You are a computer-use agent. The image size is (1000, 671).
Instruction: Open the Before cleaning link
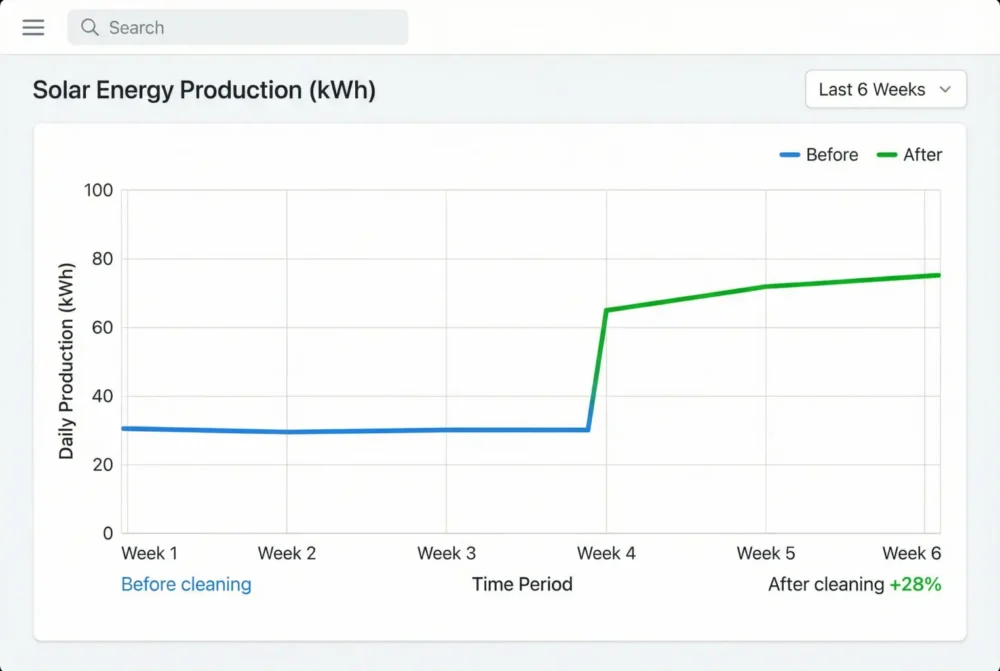[x=186, y=584]
